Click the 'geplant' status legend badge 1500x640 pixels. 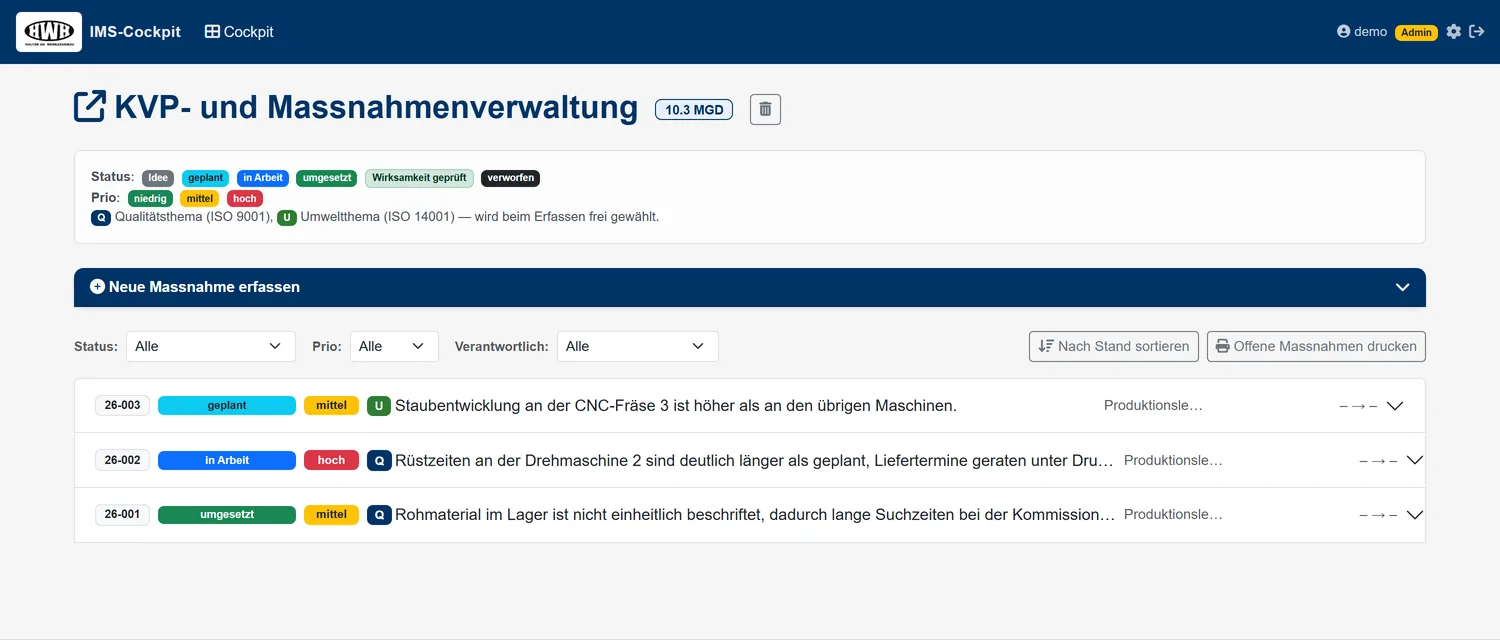(x=206, y=178)
